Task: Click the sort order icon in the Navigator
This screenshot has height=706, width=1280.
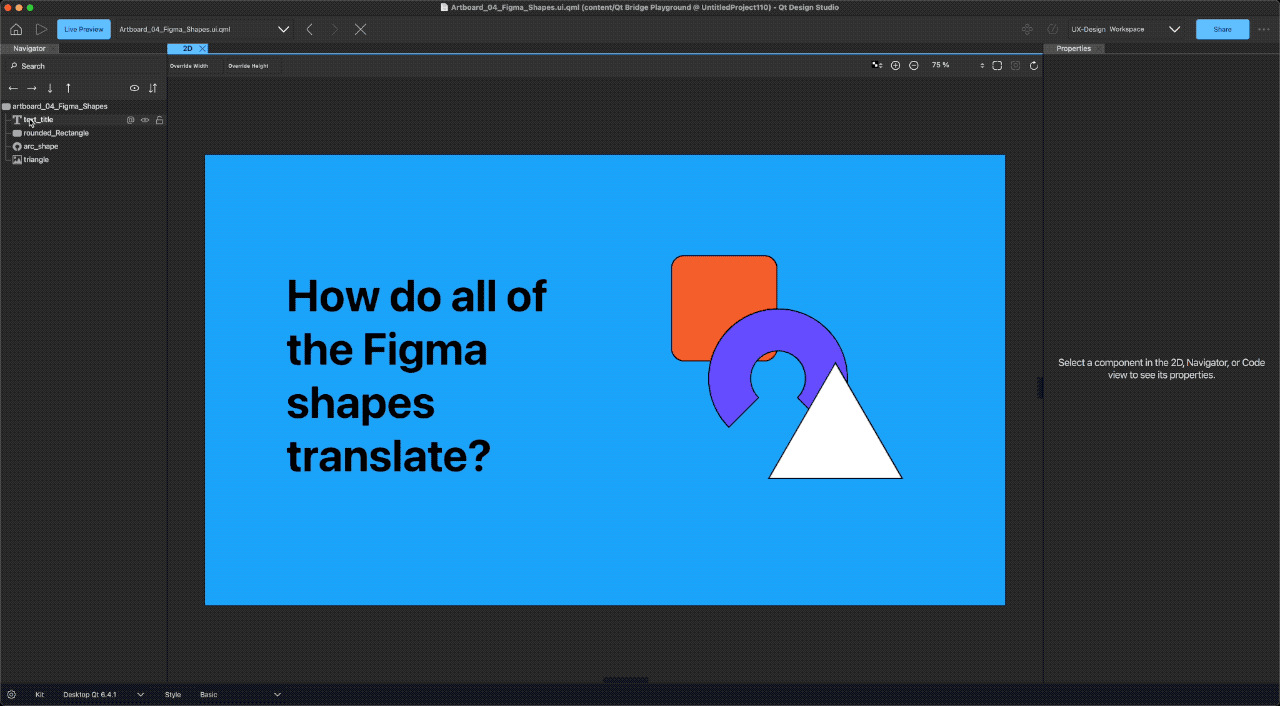Action: pos(152,88)
